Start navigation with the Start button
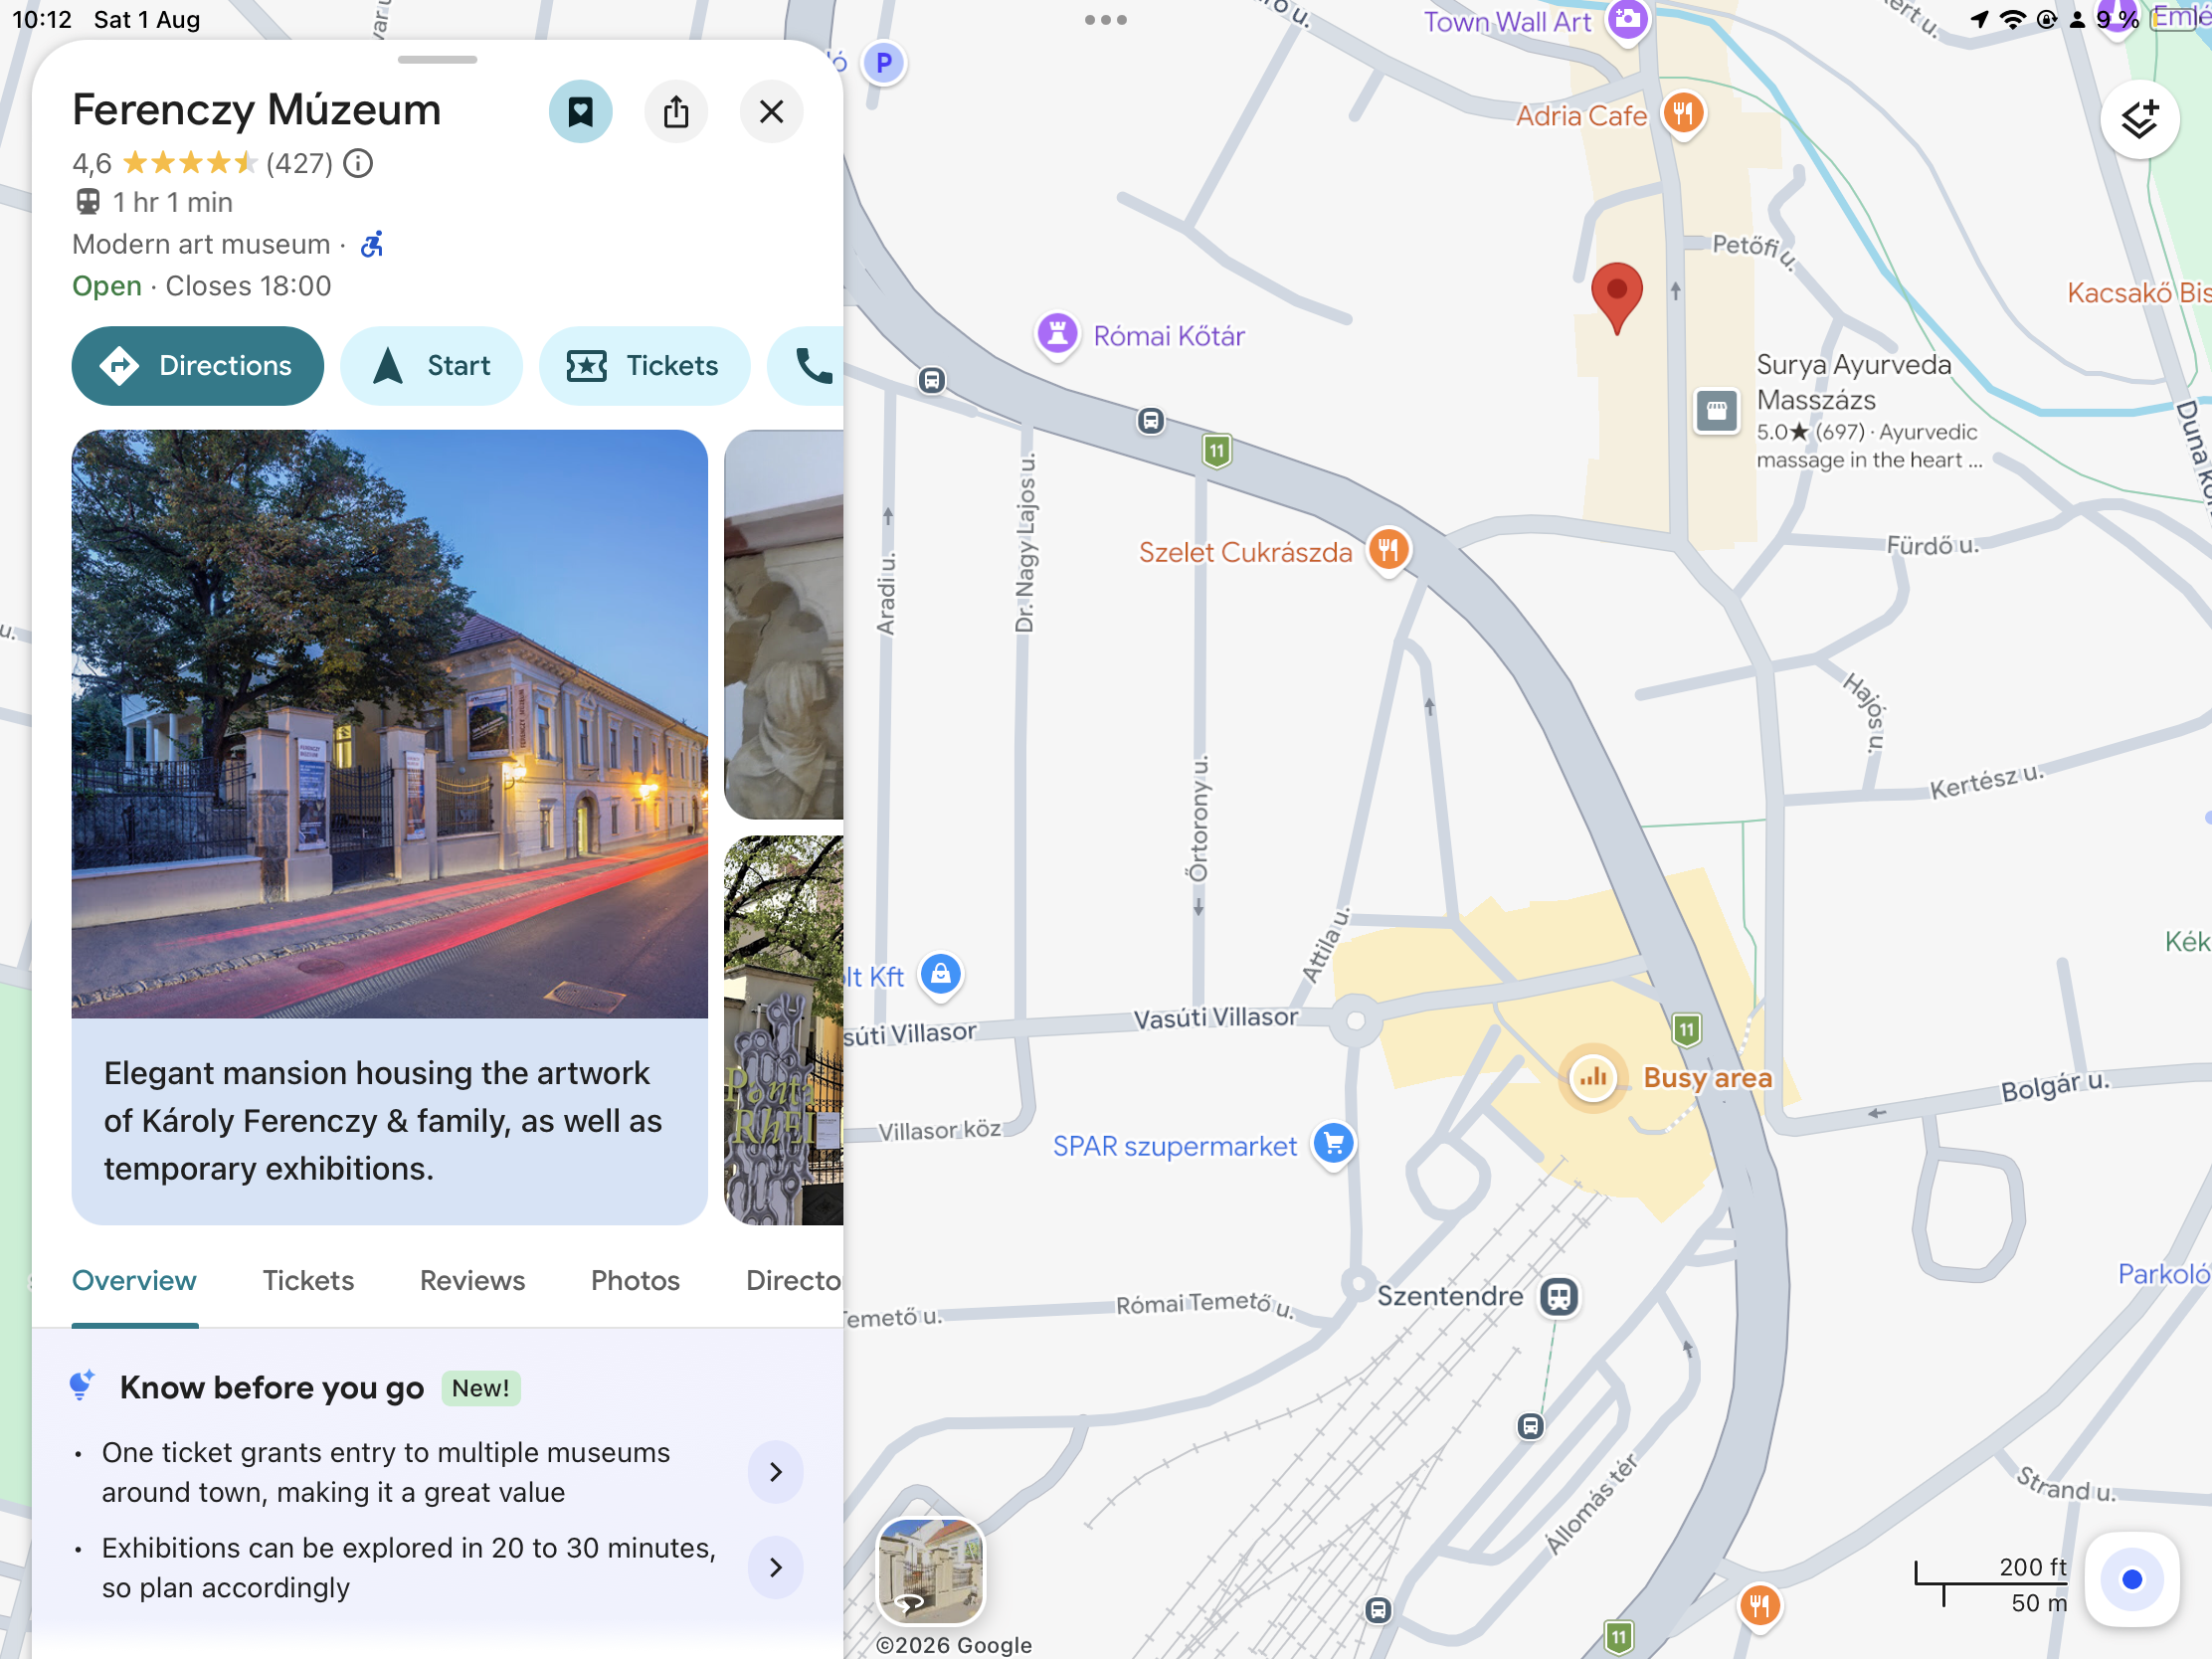Image resolution: width=2212 pixels, height=1659 pixels. pos(431,366)
